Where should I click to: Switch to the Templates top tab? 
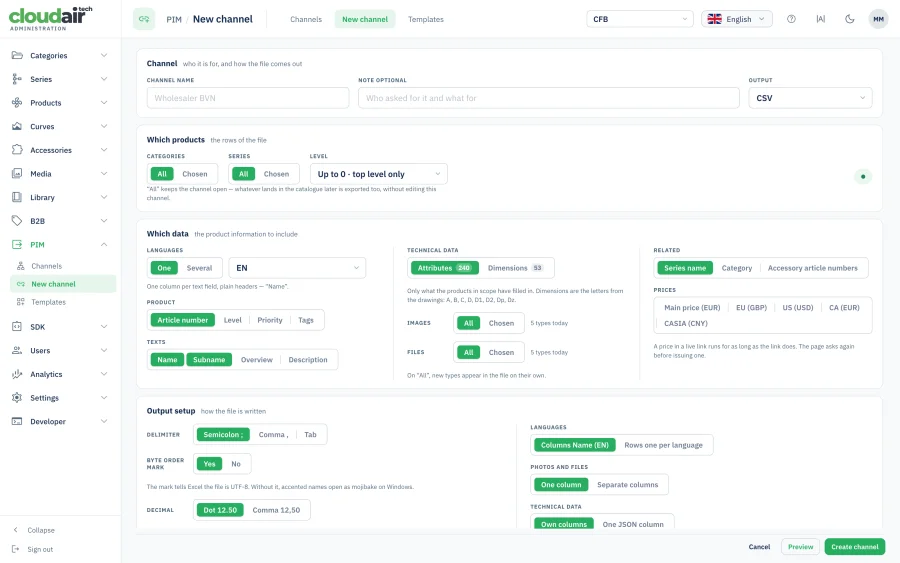tap(426, 19)
